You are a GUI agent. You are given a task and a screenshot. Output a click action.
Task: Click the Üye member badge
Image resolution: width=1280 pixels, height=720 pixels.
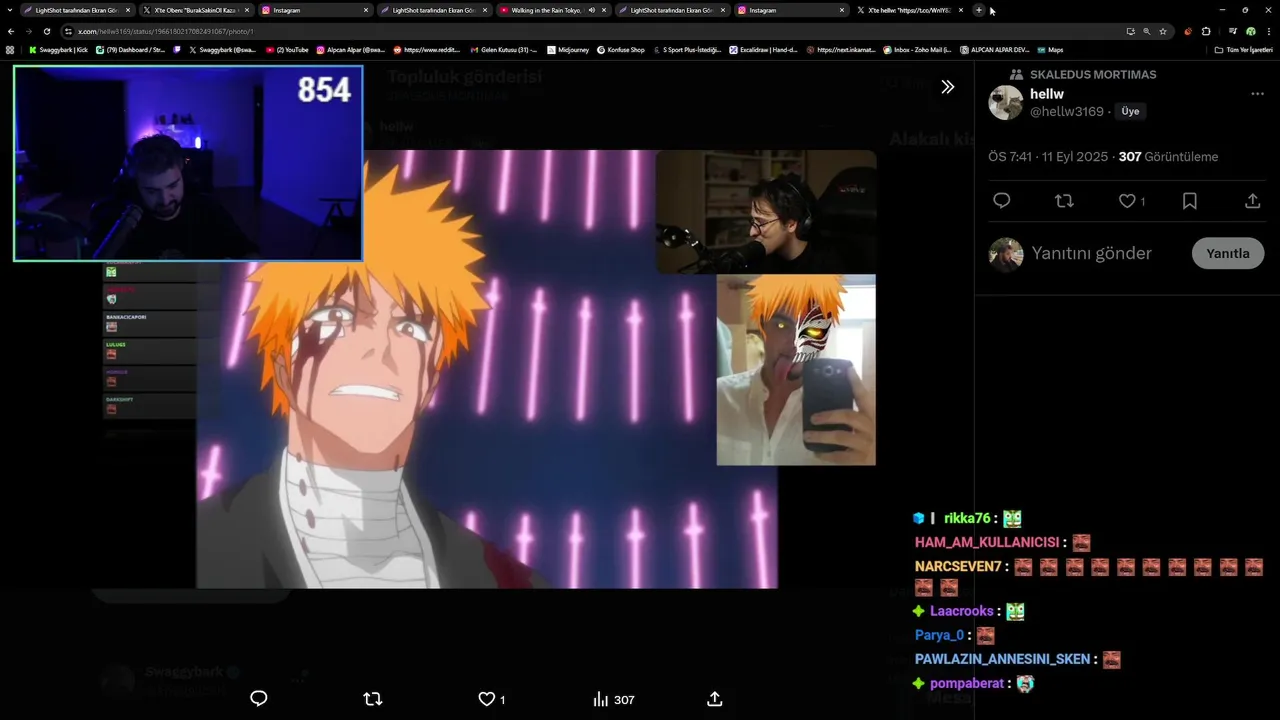tap(1130, 111)
